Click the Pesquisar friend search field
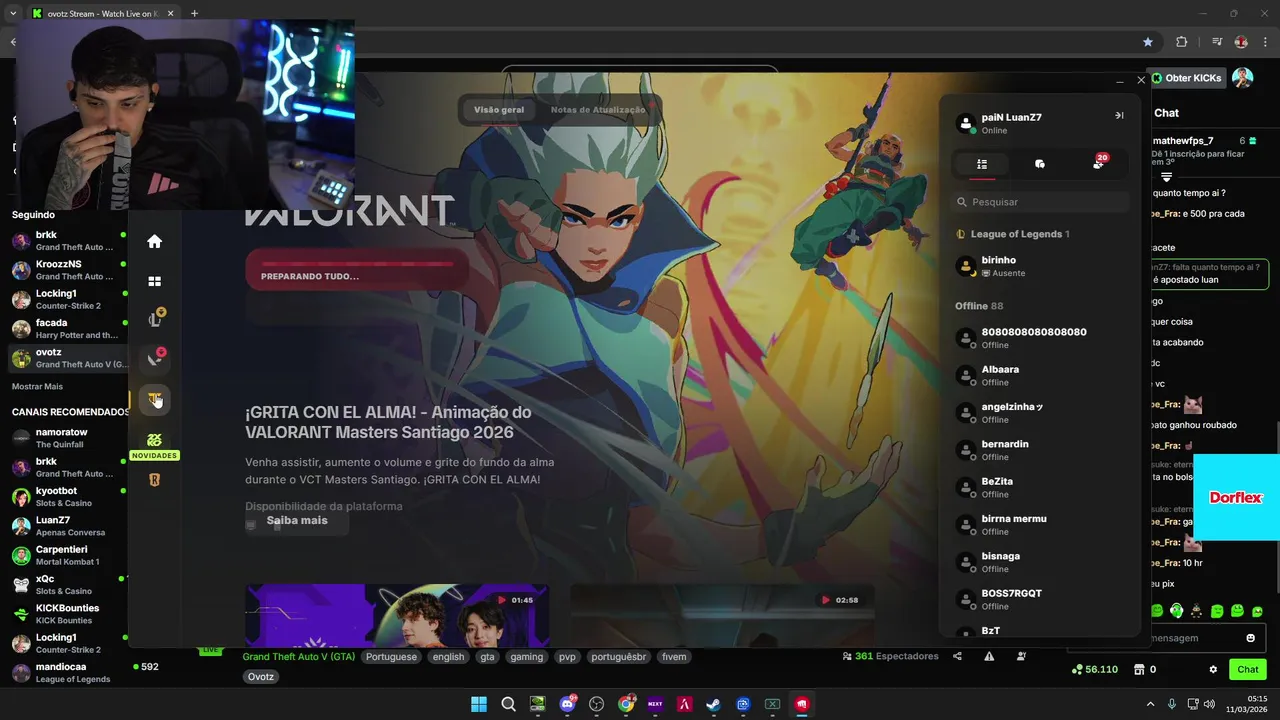1280x720 pixels. (x=1040, y=202)
